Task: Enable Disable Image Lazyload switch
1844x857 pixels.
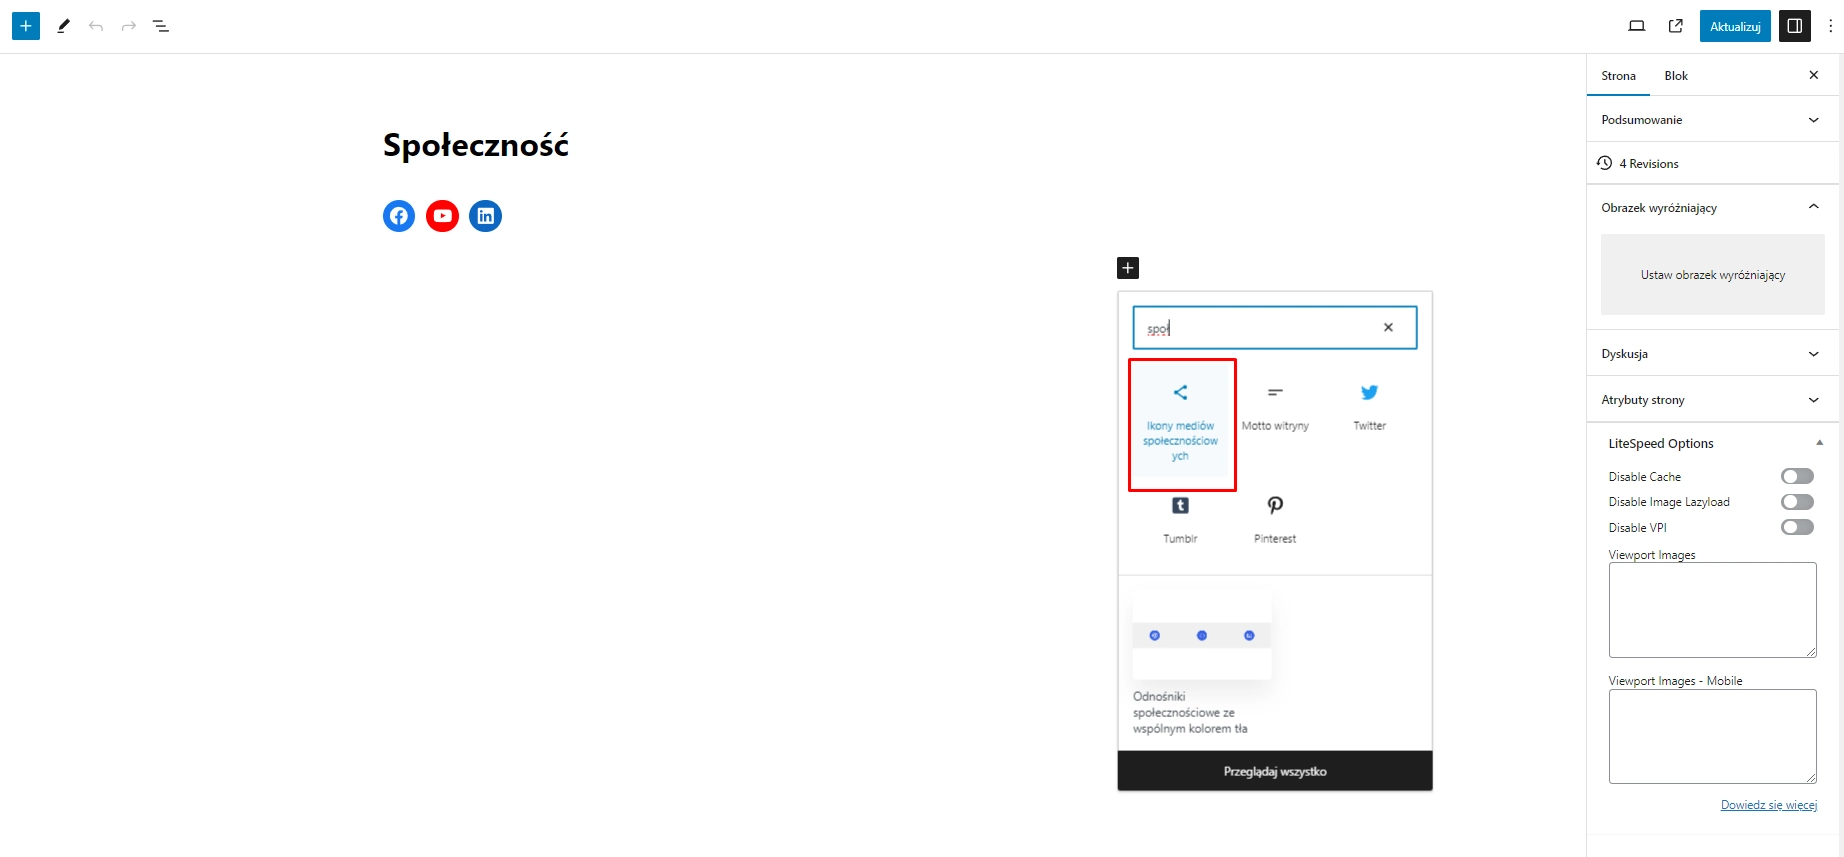Action: pos(1797,502)
